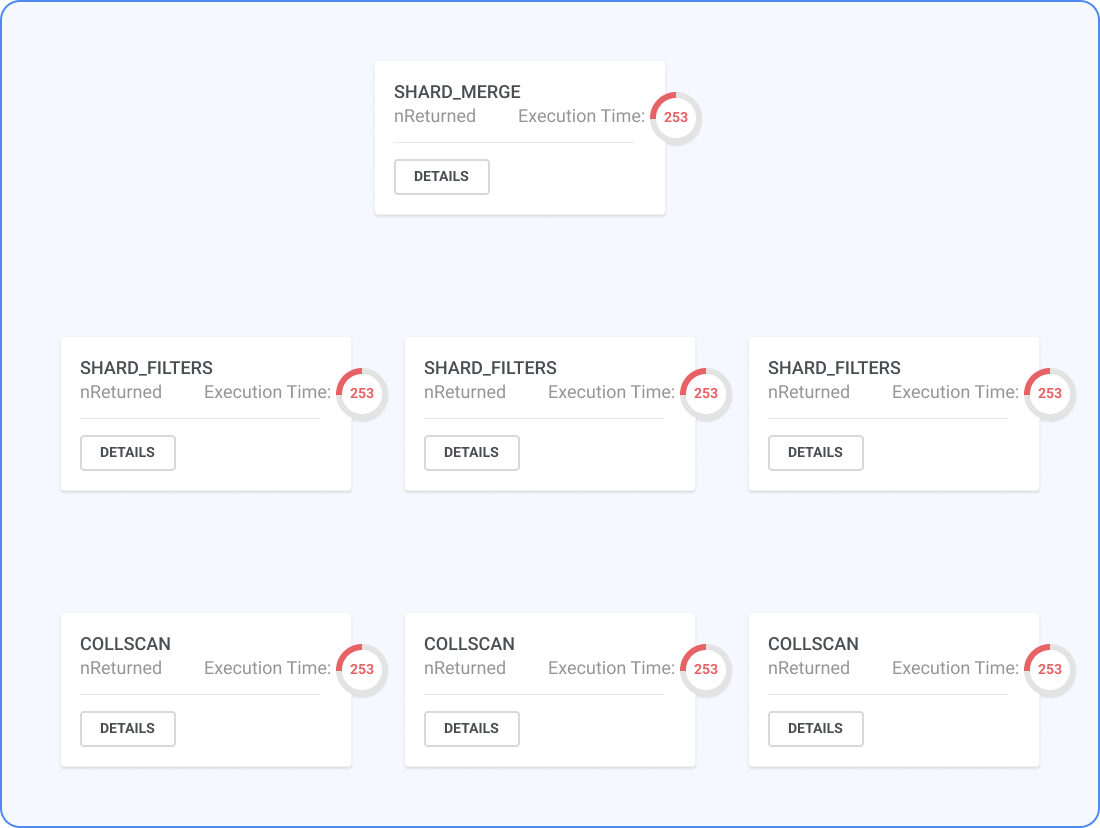Screen dimensions: 1100x828
Task: Show DETAILS for the middle COLLSCAN card
Action: pos(471,728)
